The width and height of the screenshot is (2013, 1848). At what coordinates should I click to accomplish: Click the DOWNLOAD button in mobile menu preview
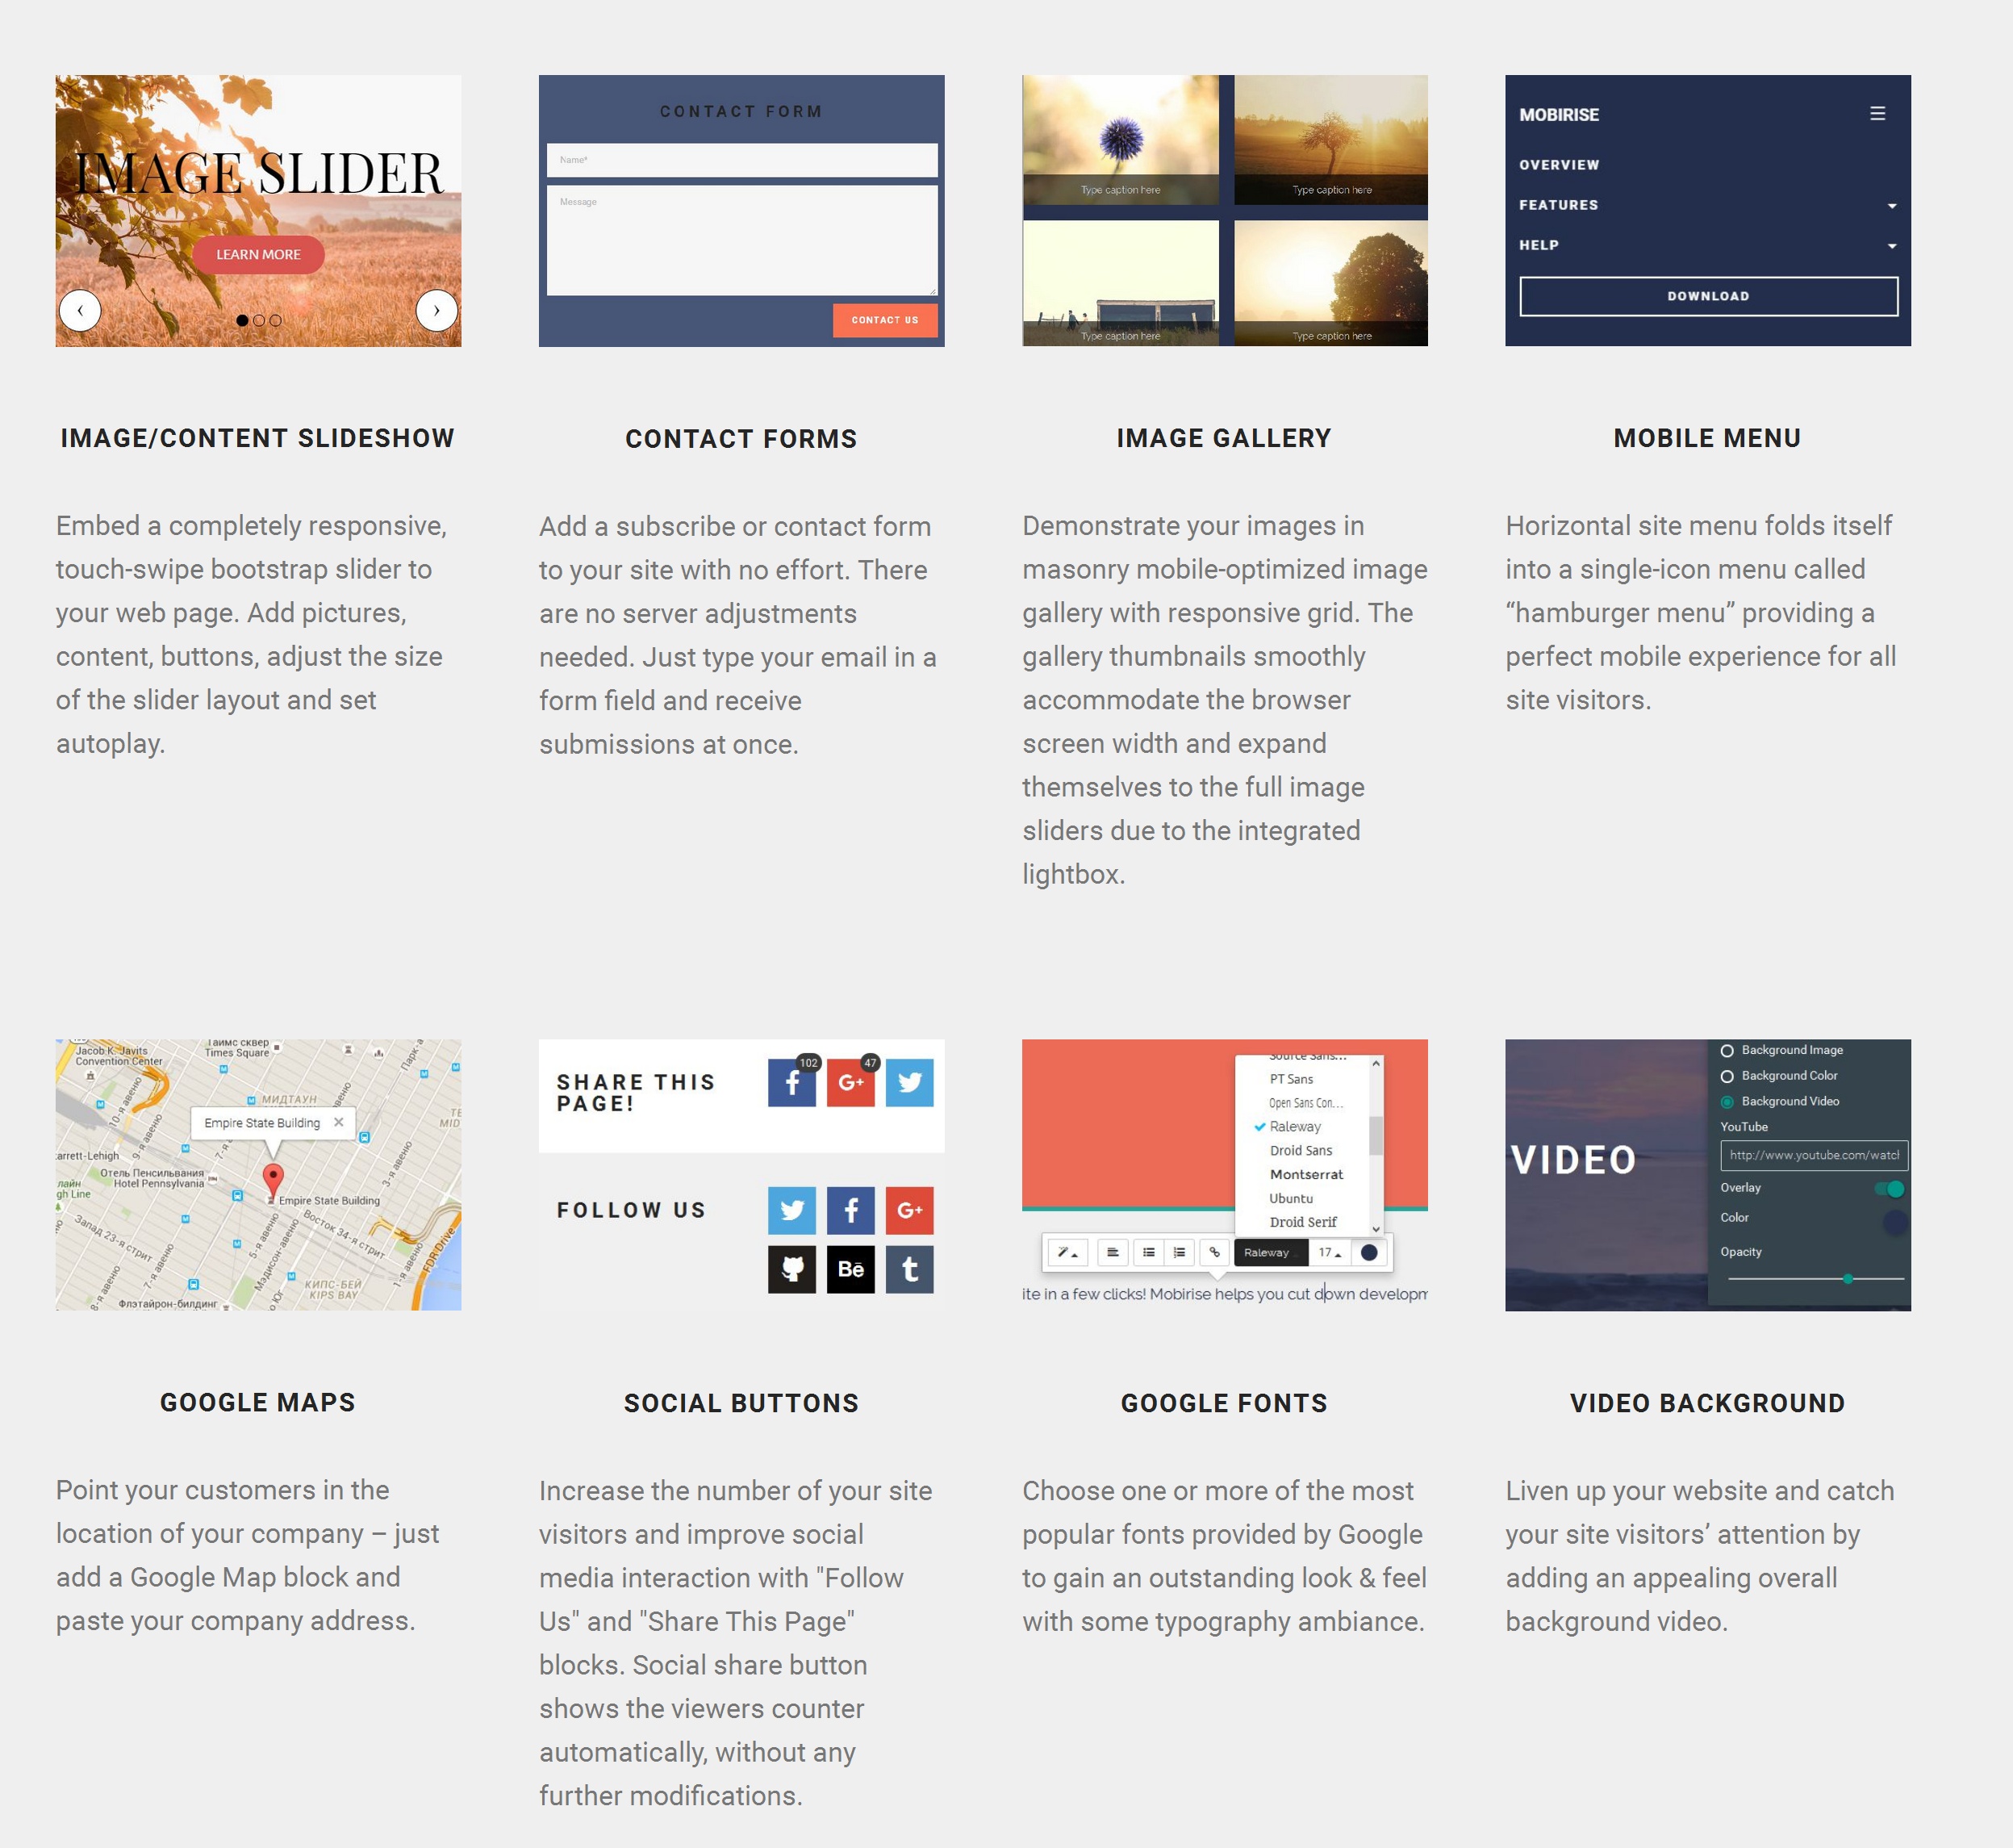point(1708,295)
